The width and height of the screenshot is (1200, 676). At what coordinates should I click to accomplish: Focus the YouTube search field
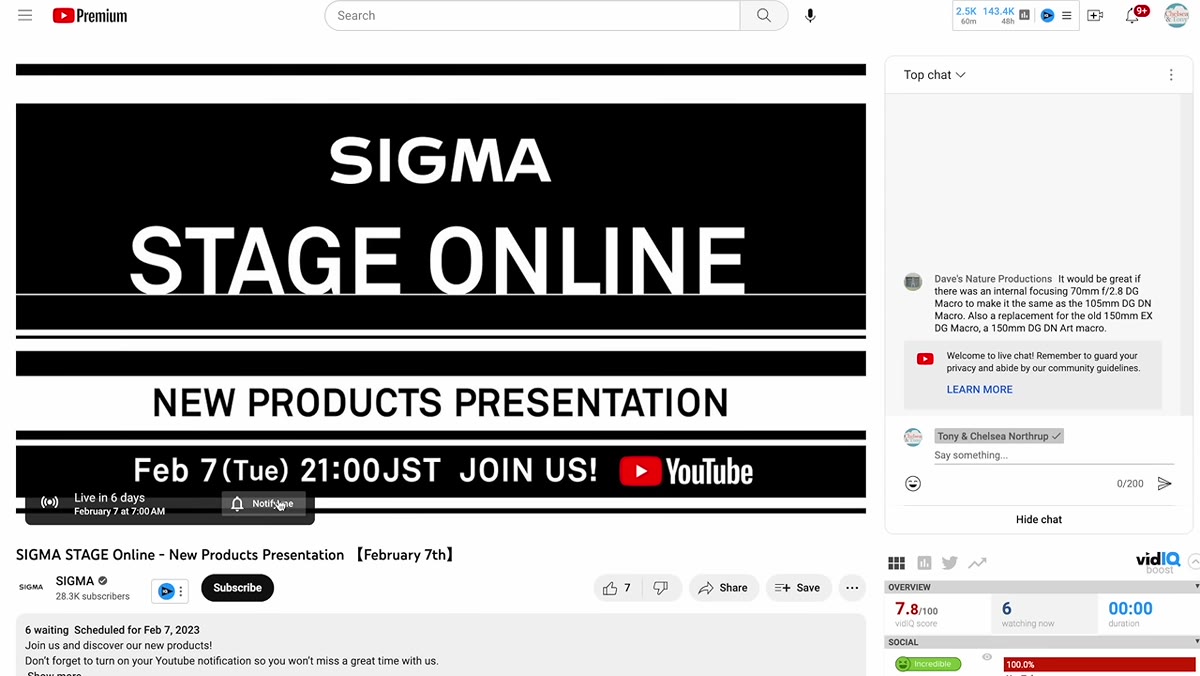pyautogui.click(x=532, y=16)
